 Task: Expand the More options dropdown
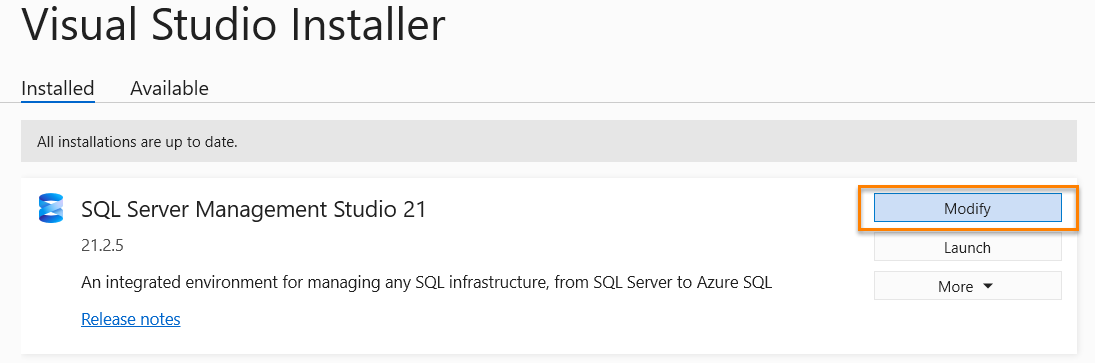(967, 286)
